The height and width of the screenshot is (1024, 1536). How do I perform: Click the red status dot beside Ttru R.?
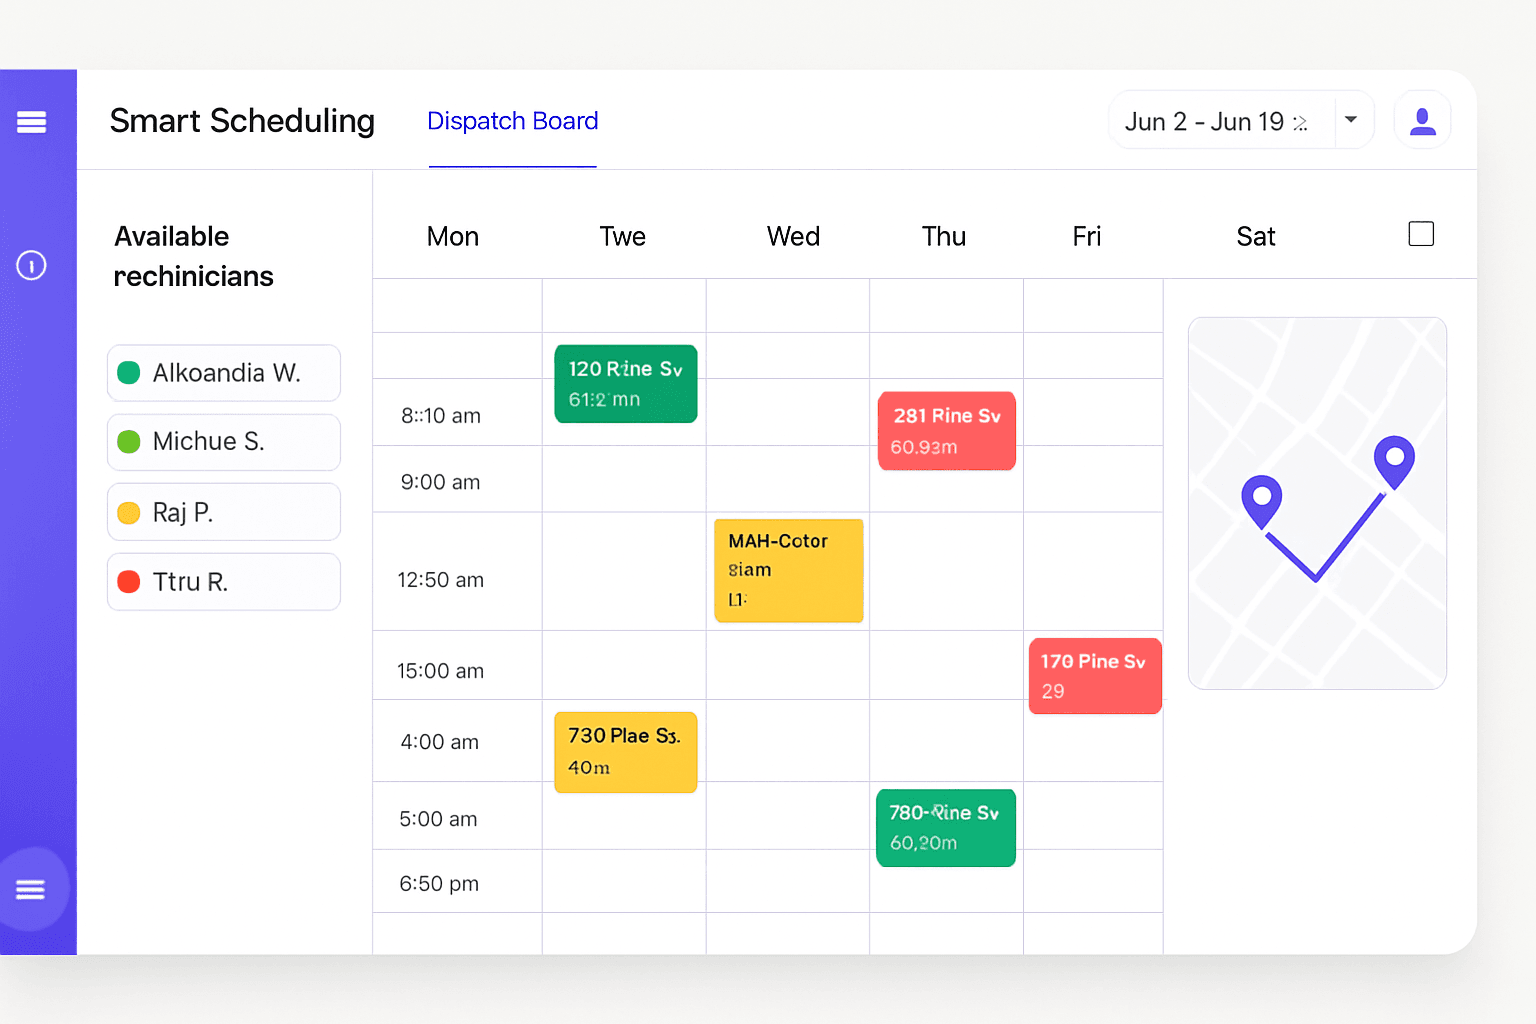(129, 581)
